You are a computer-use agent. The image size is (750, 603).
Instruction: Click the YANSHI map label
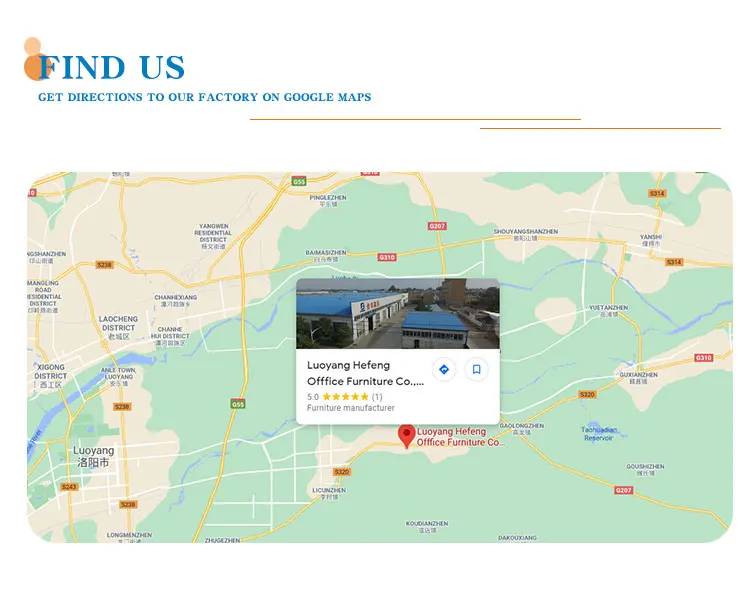[x=651, y=240]
